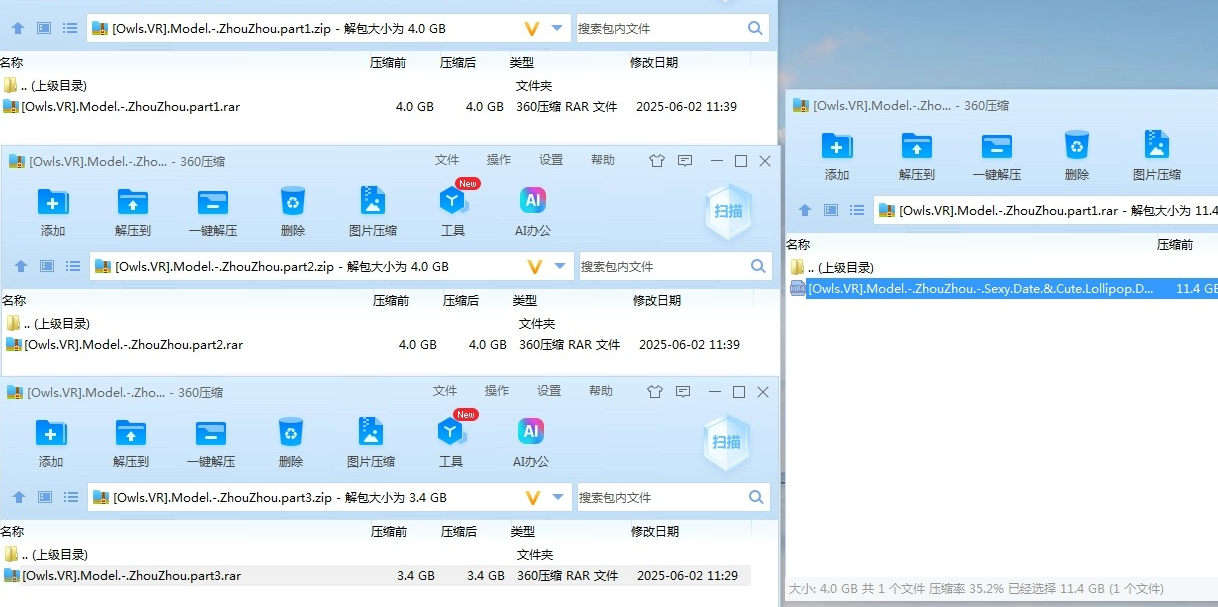Open the 设置 menu in the part3.zip window
1218x607 pixels.
pos(549,391)
